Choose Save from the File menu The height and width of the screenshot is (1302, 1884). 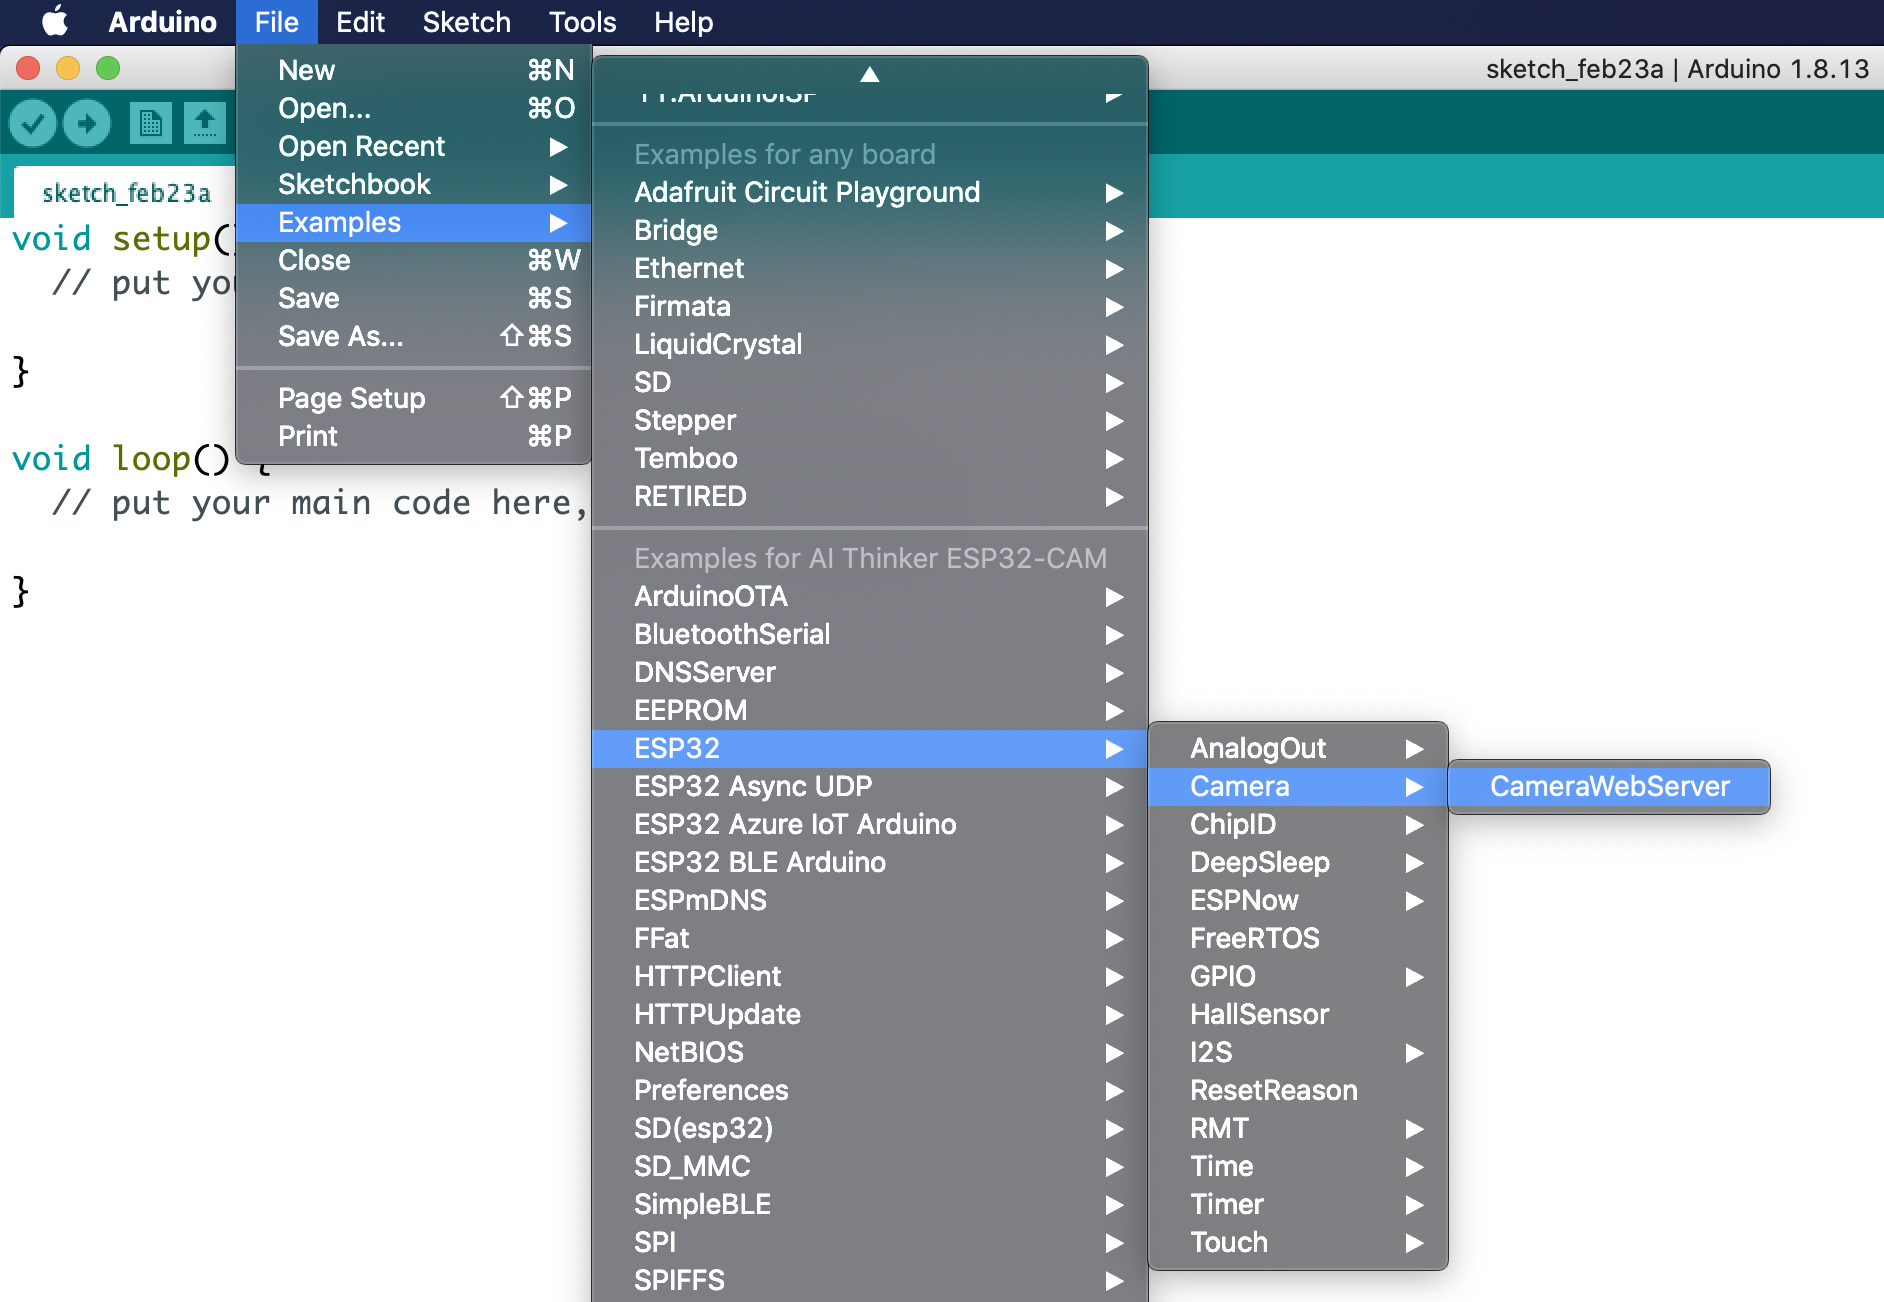[414, 298]
